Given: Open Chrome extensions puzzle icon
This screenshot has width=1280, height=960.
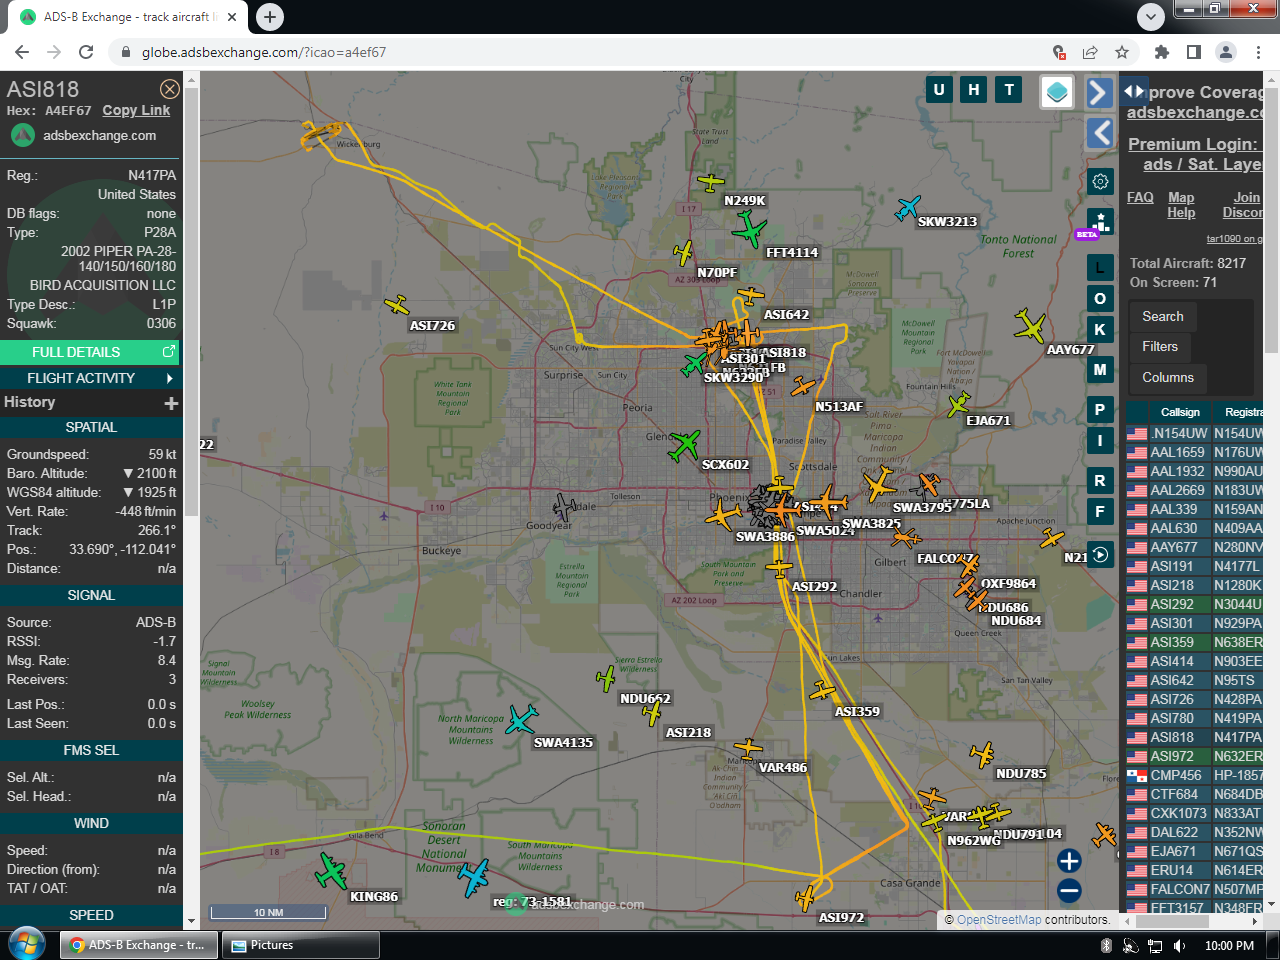Looking at the screenshot, I should (x=1161, y=52).
